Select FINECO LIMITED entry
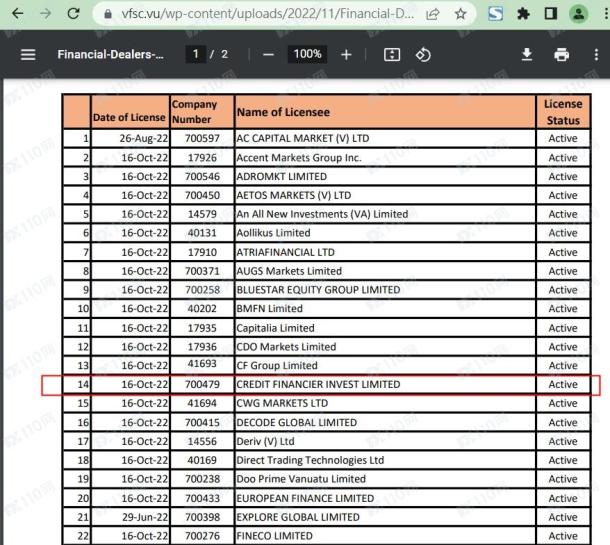 tap(274, 536)
